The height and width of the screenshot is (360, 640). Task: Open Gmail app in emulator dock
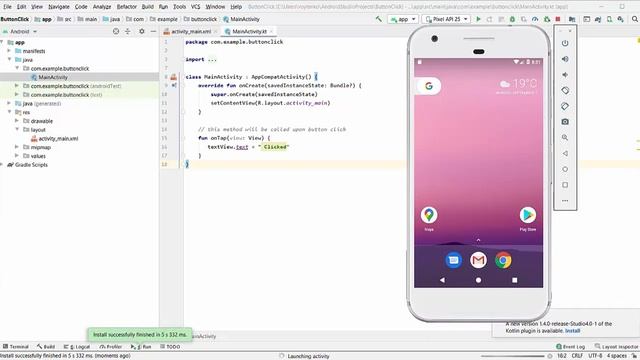pos(478,260)
